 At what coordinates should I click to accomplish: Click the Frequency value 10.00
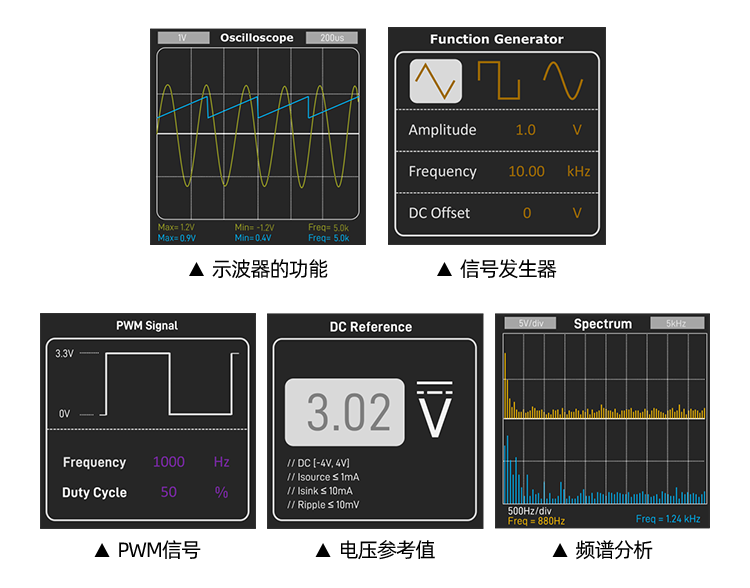click(526, 171)
